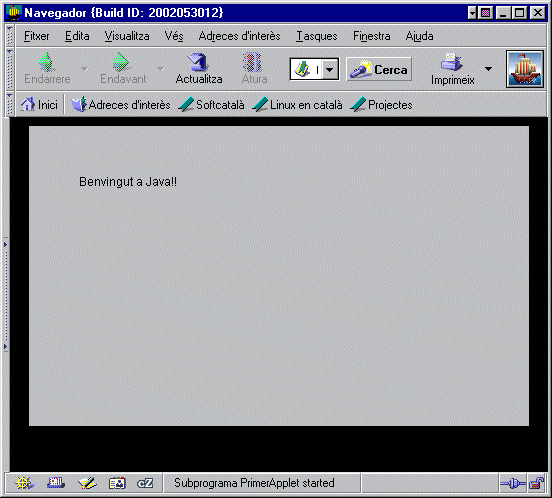The image size is (552, 498).
Task: Toggle the online/offline plug icon
Action: pyautogui.click(x=513, y=483)
